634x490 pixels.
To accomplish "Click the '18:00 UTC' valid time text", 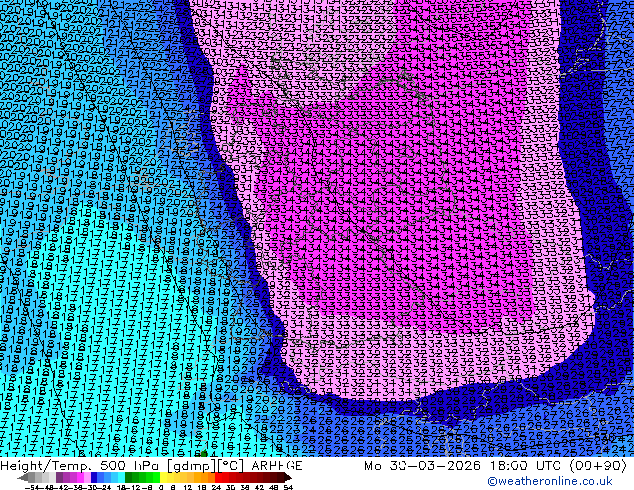I will click(527, 466).
